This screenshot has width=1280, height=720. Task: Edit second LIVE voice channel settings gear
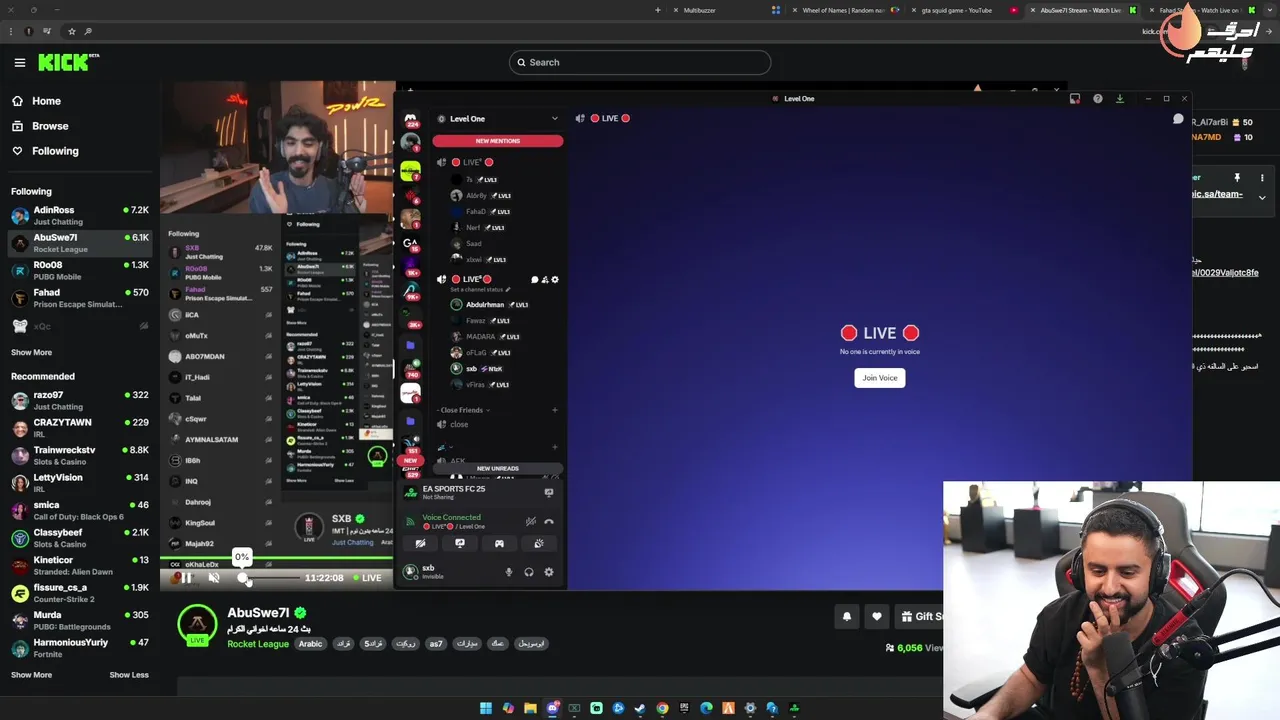point(555,280)
